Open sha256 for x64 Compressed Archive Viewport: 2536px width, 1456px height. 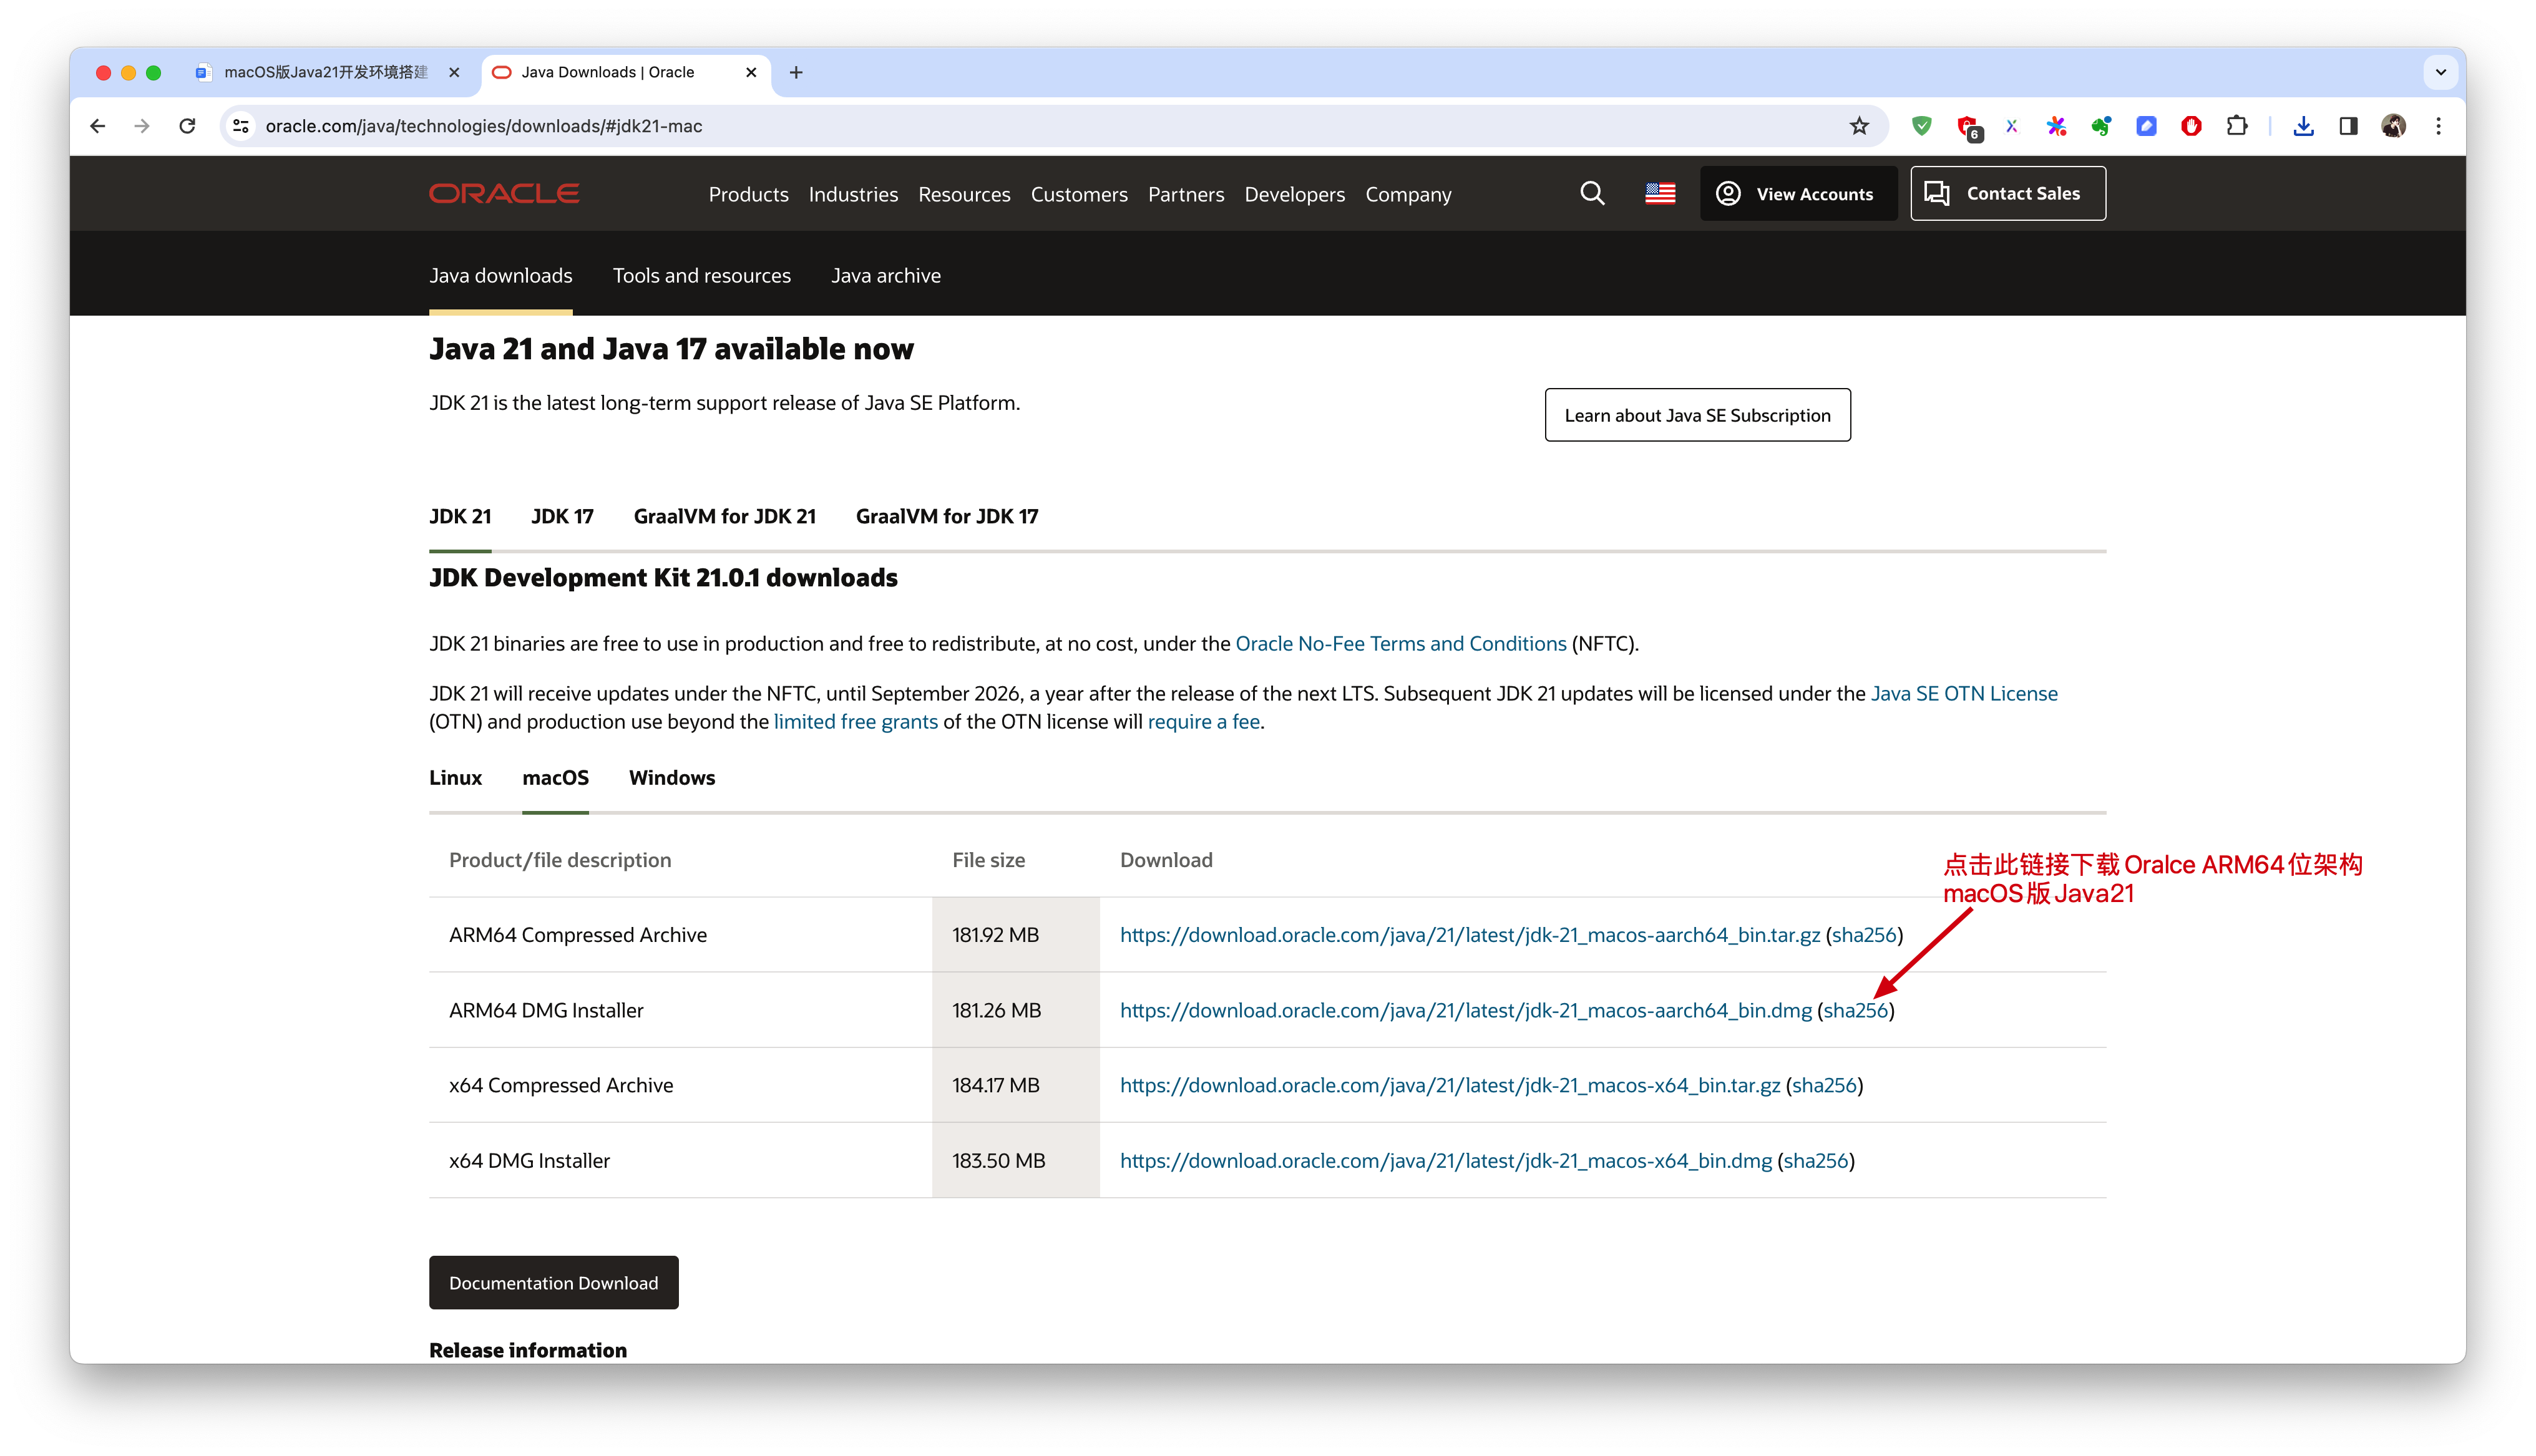point(1823,1085)
